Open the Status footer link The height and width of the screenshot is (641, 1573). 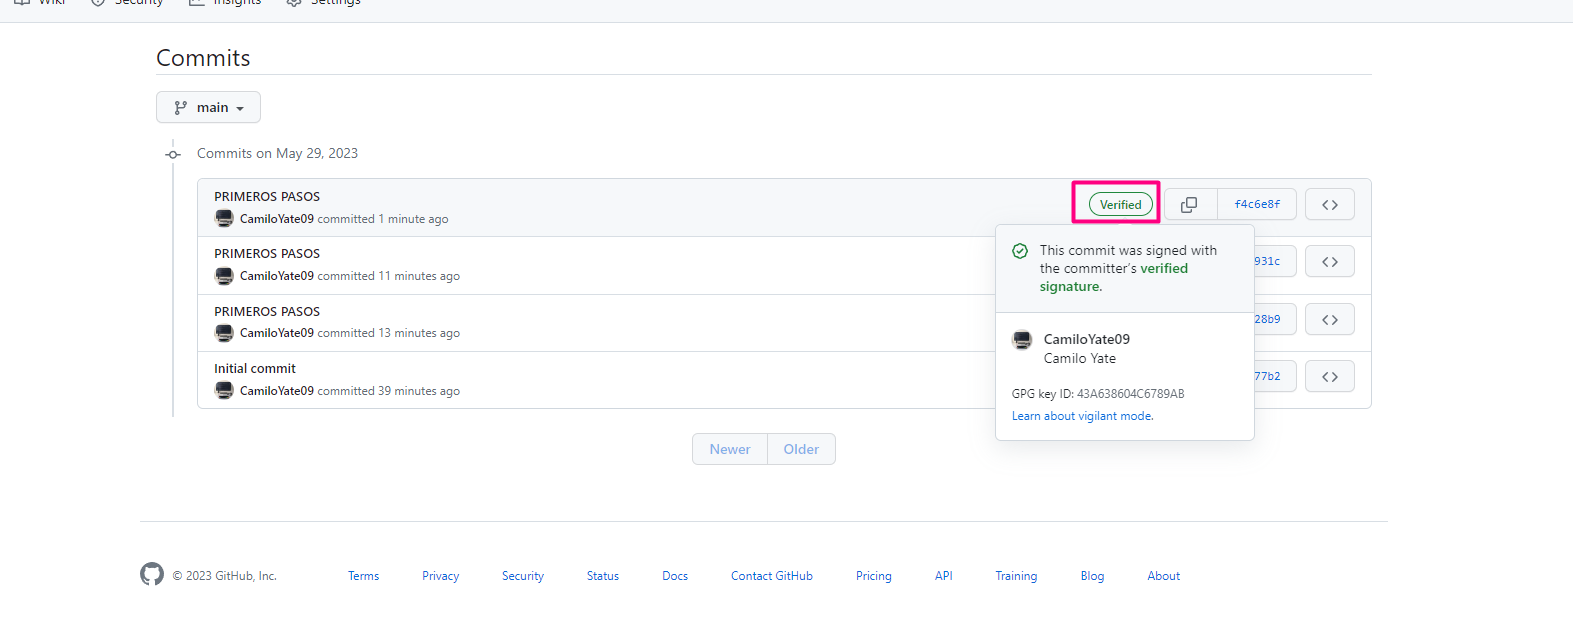pos(603,576)
